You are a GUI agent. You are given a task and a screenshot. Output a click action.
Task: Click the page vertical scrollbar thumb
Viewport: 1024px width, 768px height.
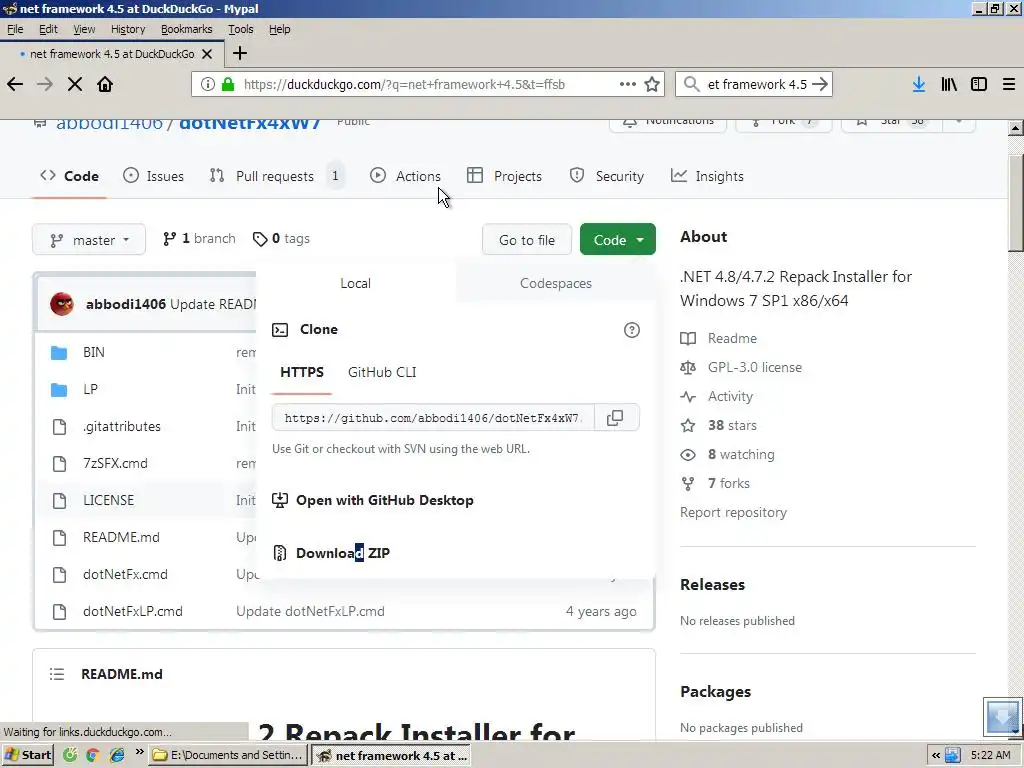(1016, 202)
